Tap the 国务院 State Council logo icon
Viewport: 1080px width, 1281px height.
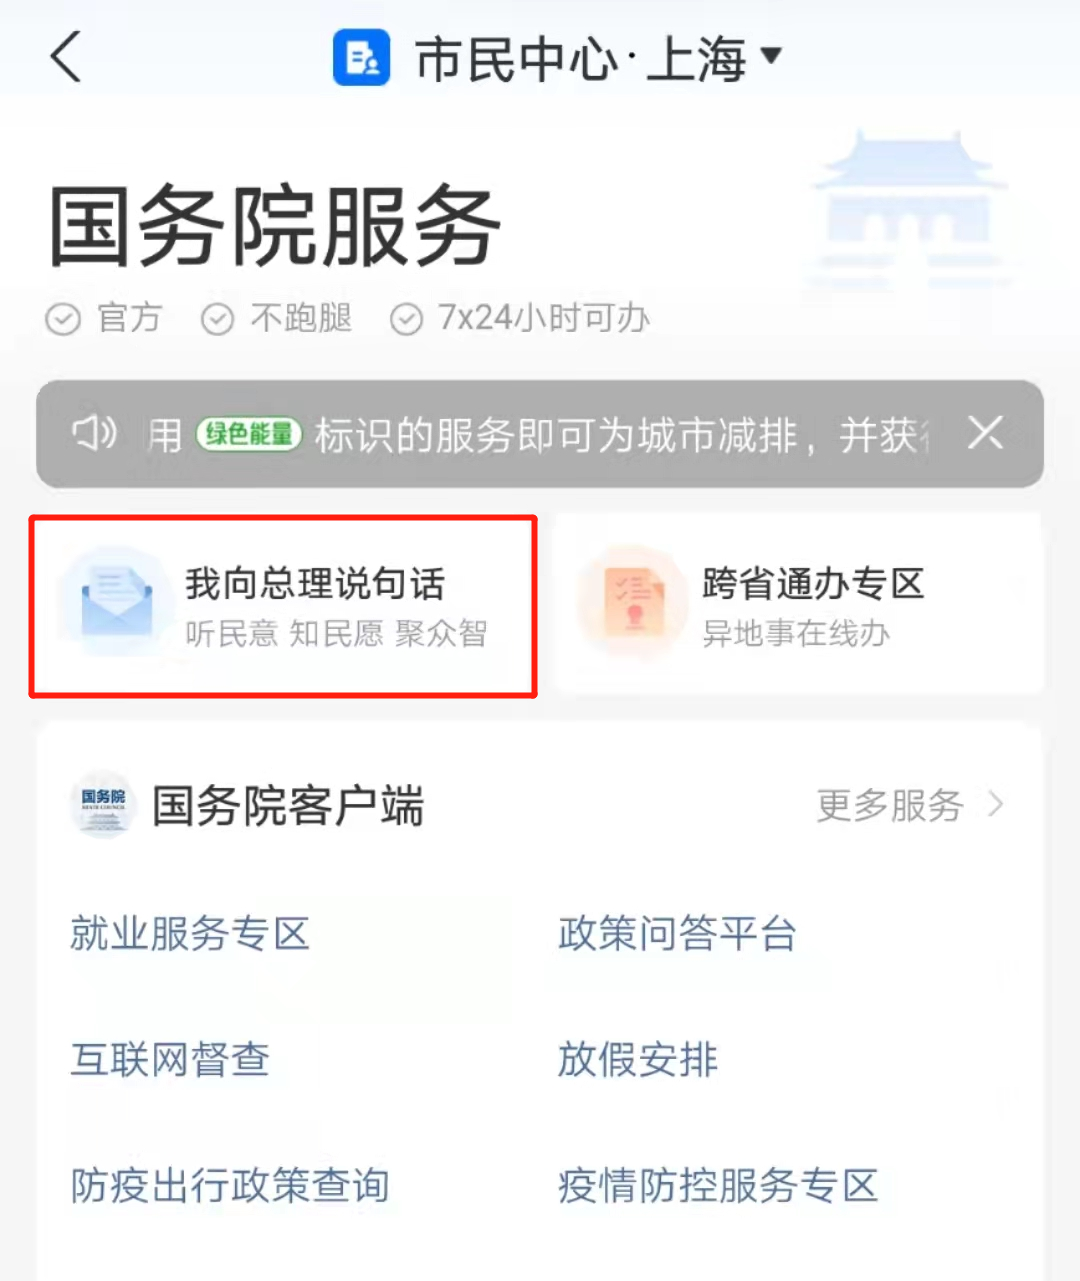pyautogui.click(x=104, y=805)
